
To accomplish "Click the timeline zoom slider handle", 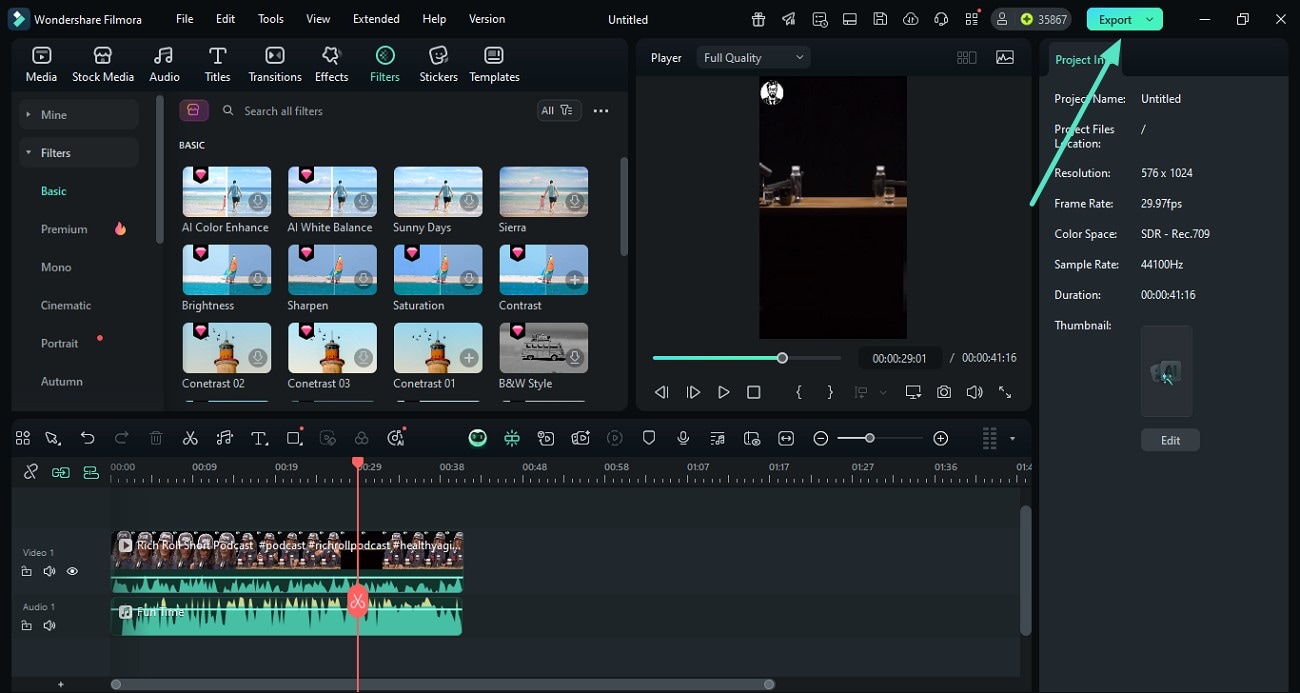I will pos(870,438).
